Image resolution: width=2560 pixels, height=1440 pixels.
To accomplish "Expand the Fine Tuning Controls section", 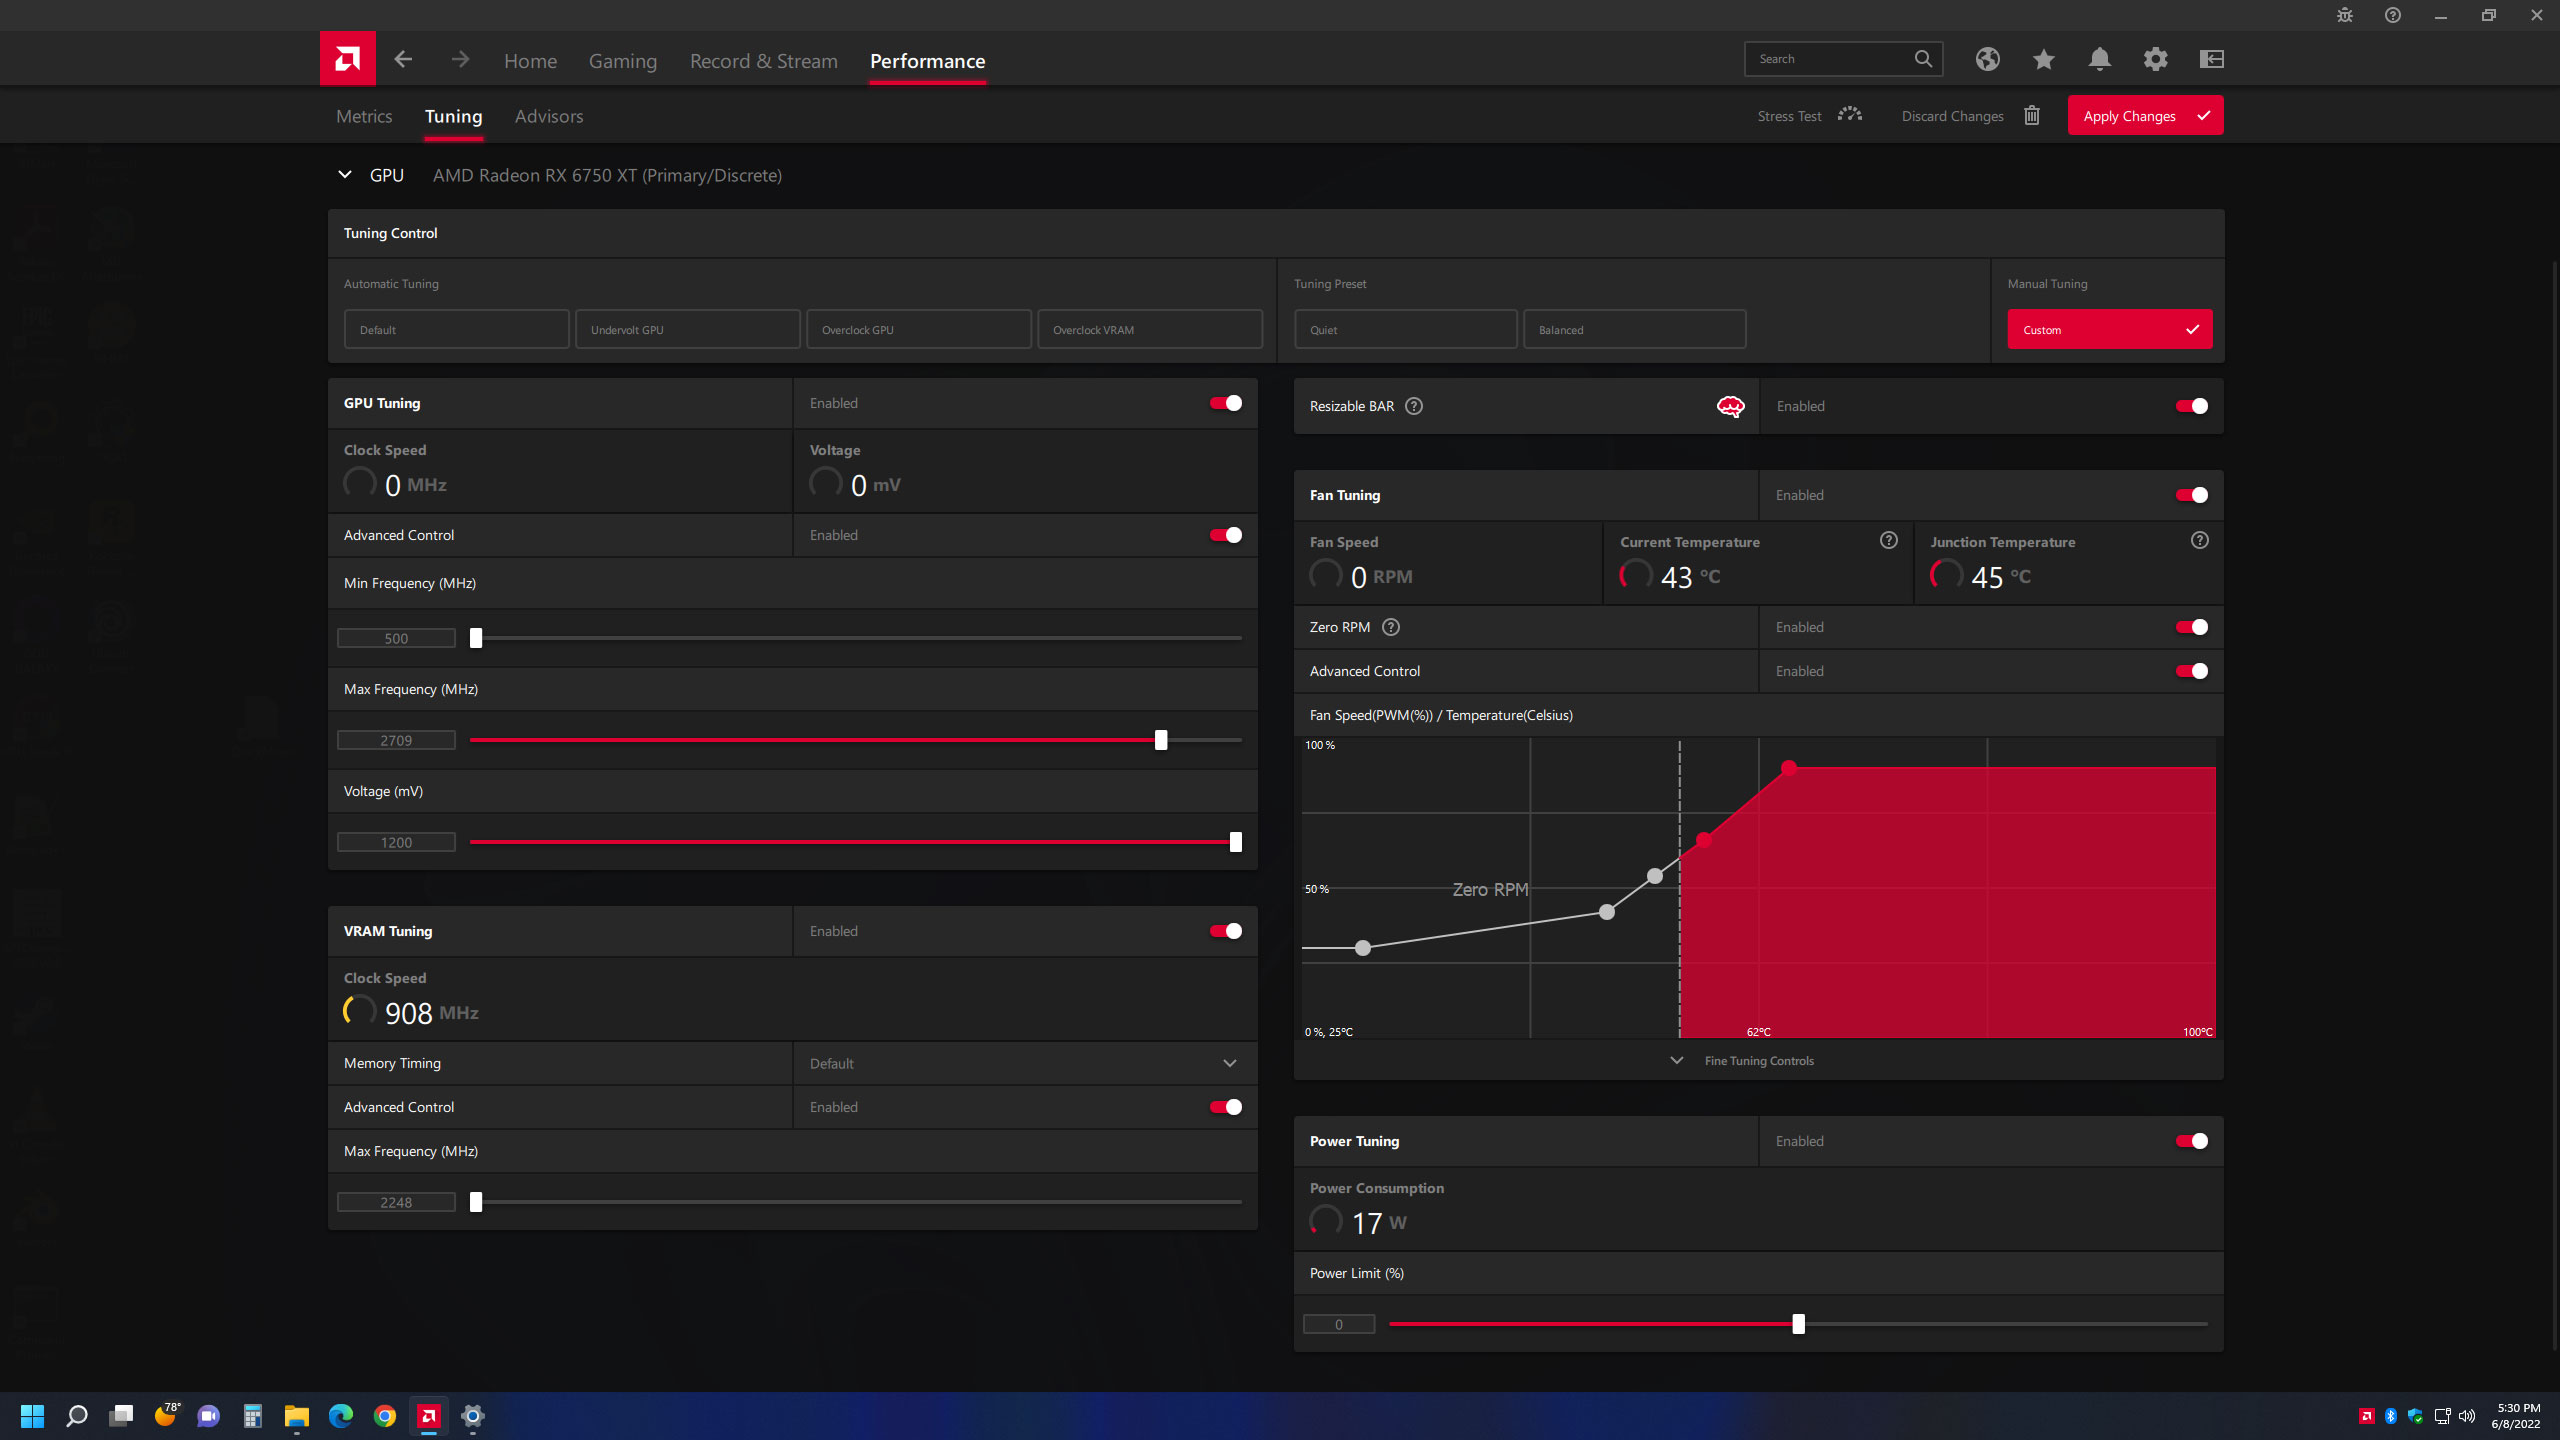I will click(x=1677, y=1060).
